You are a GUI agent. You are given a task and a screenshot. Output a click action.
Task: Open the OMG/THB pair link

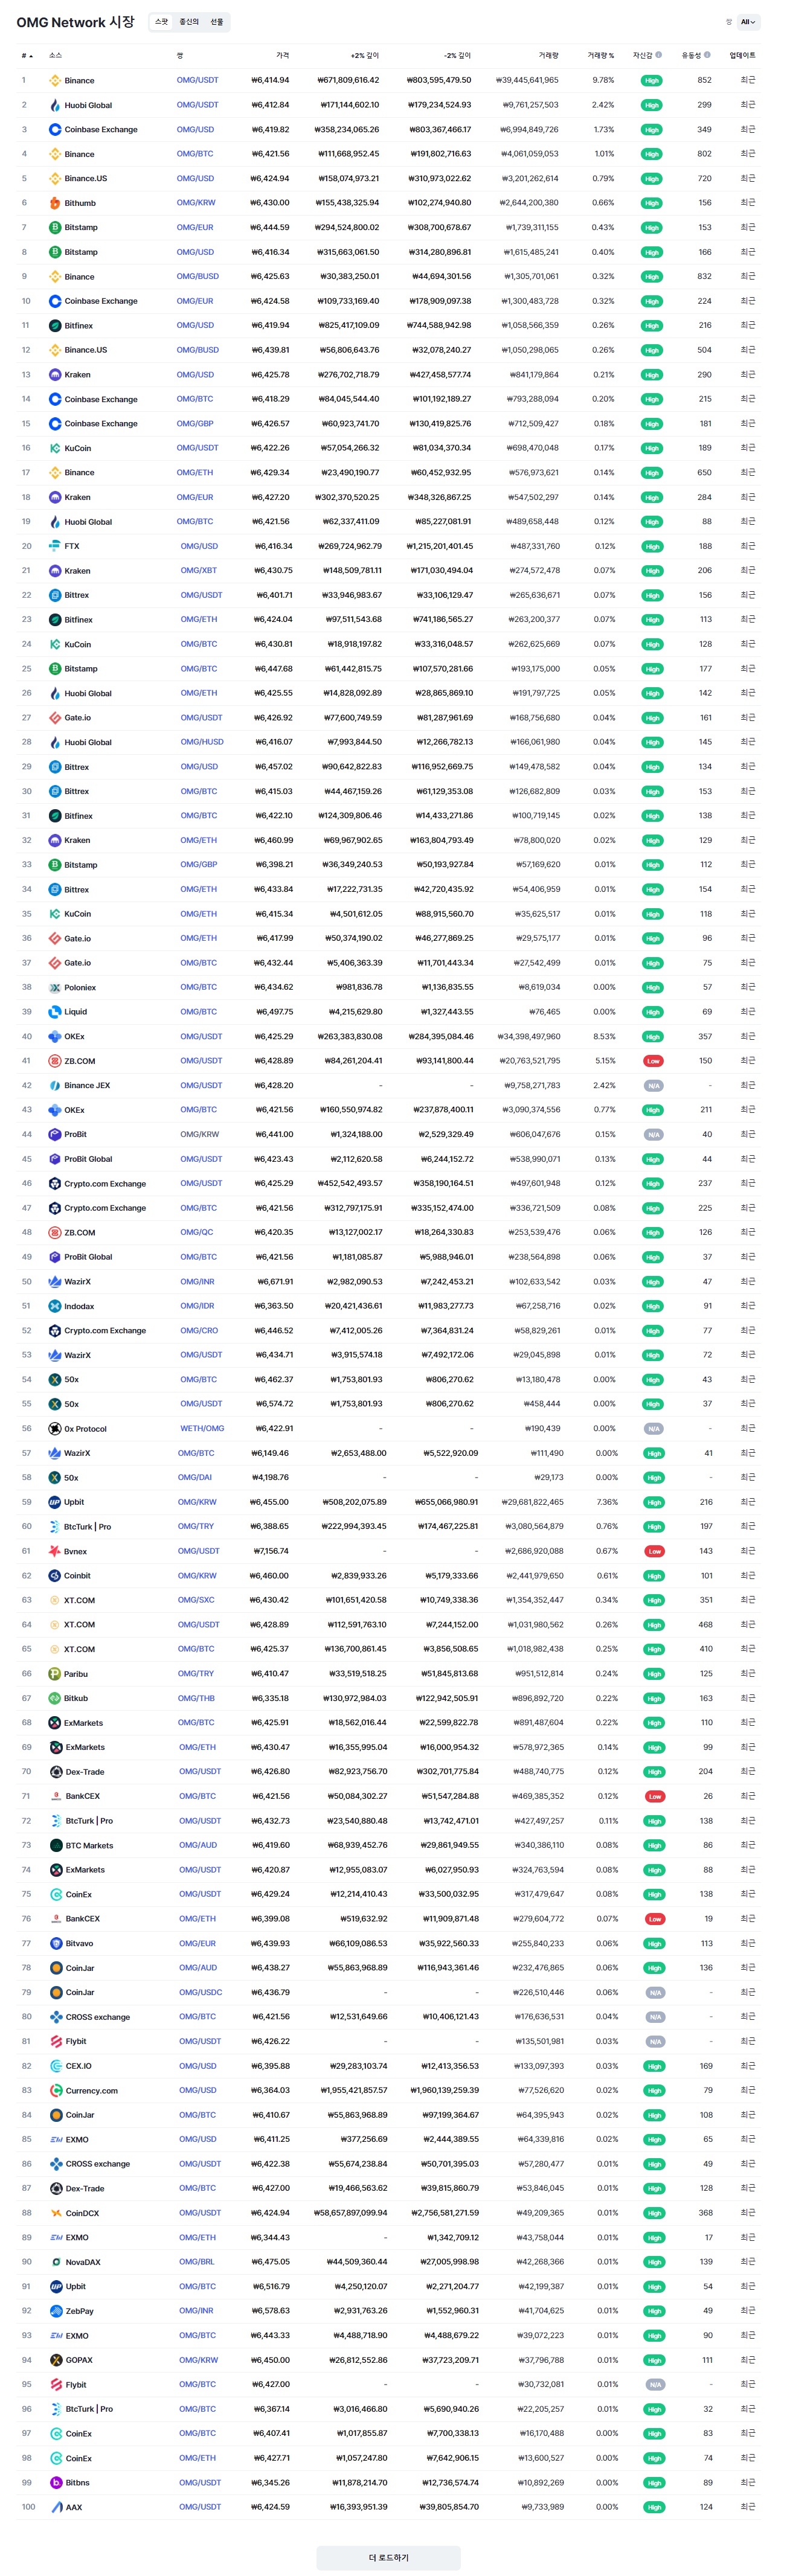(x=196, y=1698)
